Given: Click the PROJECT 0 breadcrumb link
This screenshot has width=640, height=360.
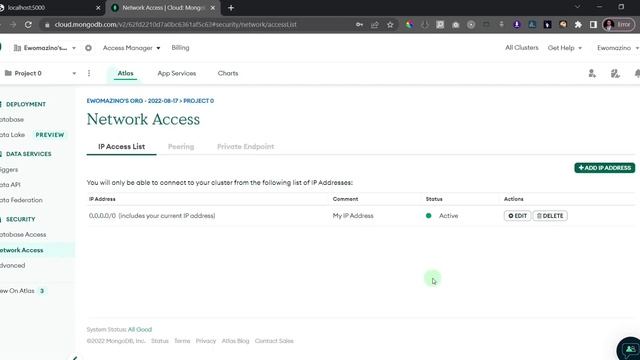Looking at the screenshot, I should 198,101.
